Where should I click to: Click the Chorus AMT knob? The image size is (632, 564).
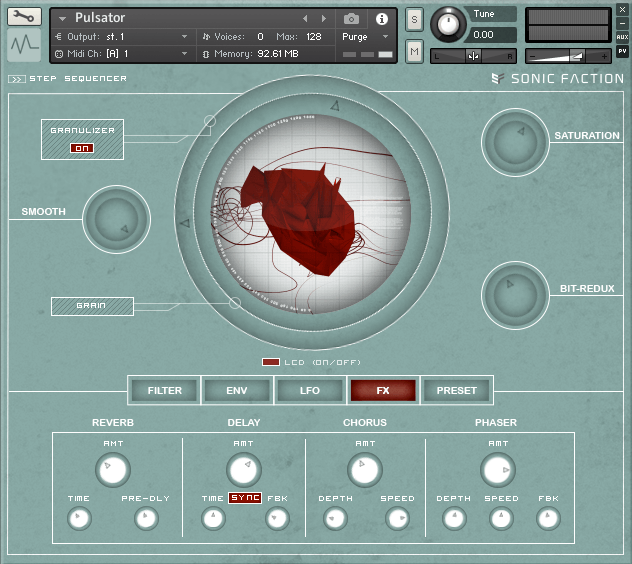pyautogui.click(x=365, y=470)
